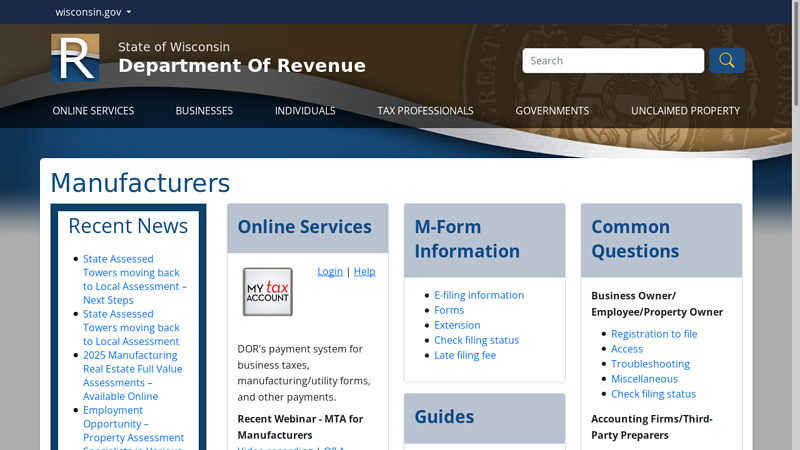The image size is (800, 450).
Task: Open the Governments menu
Action: point(552,111)
